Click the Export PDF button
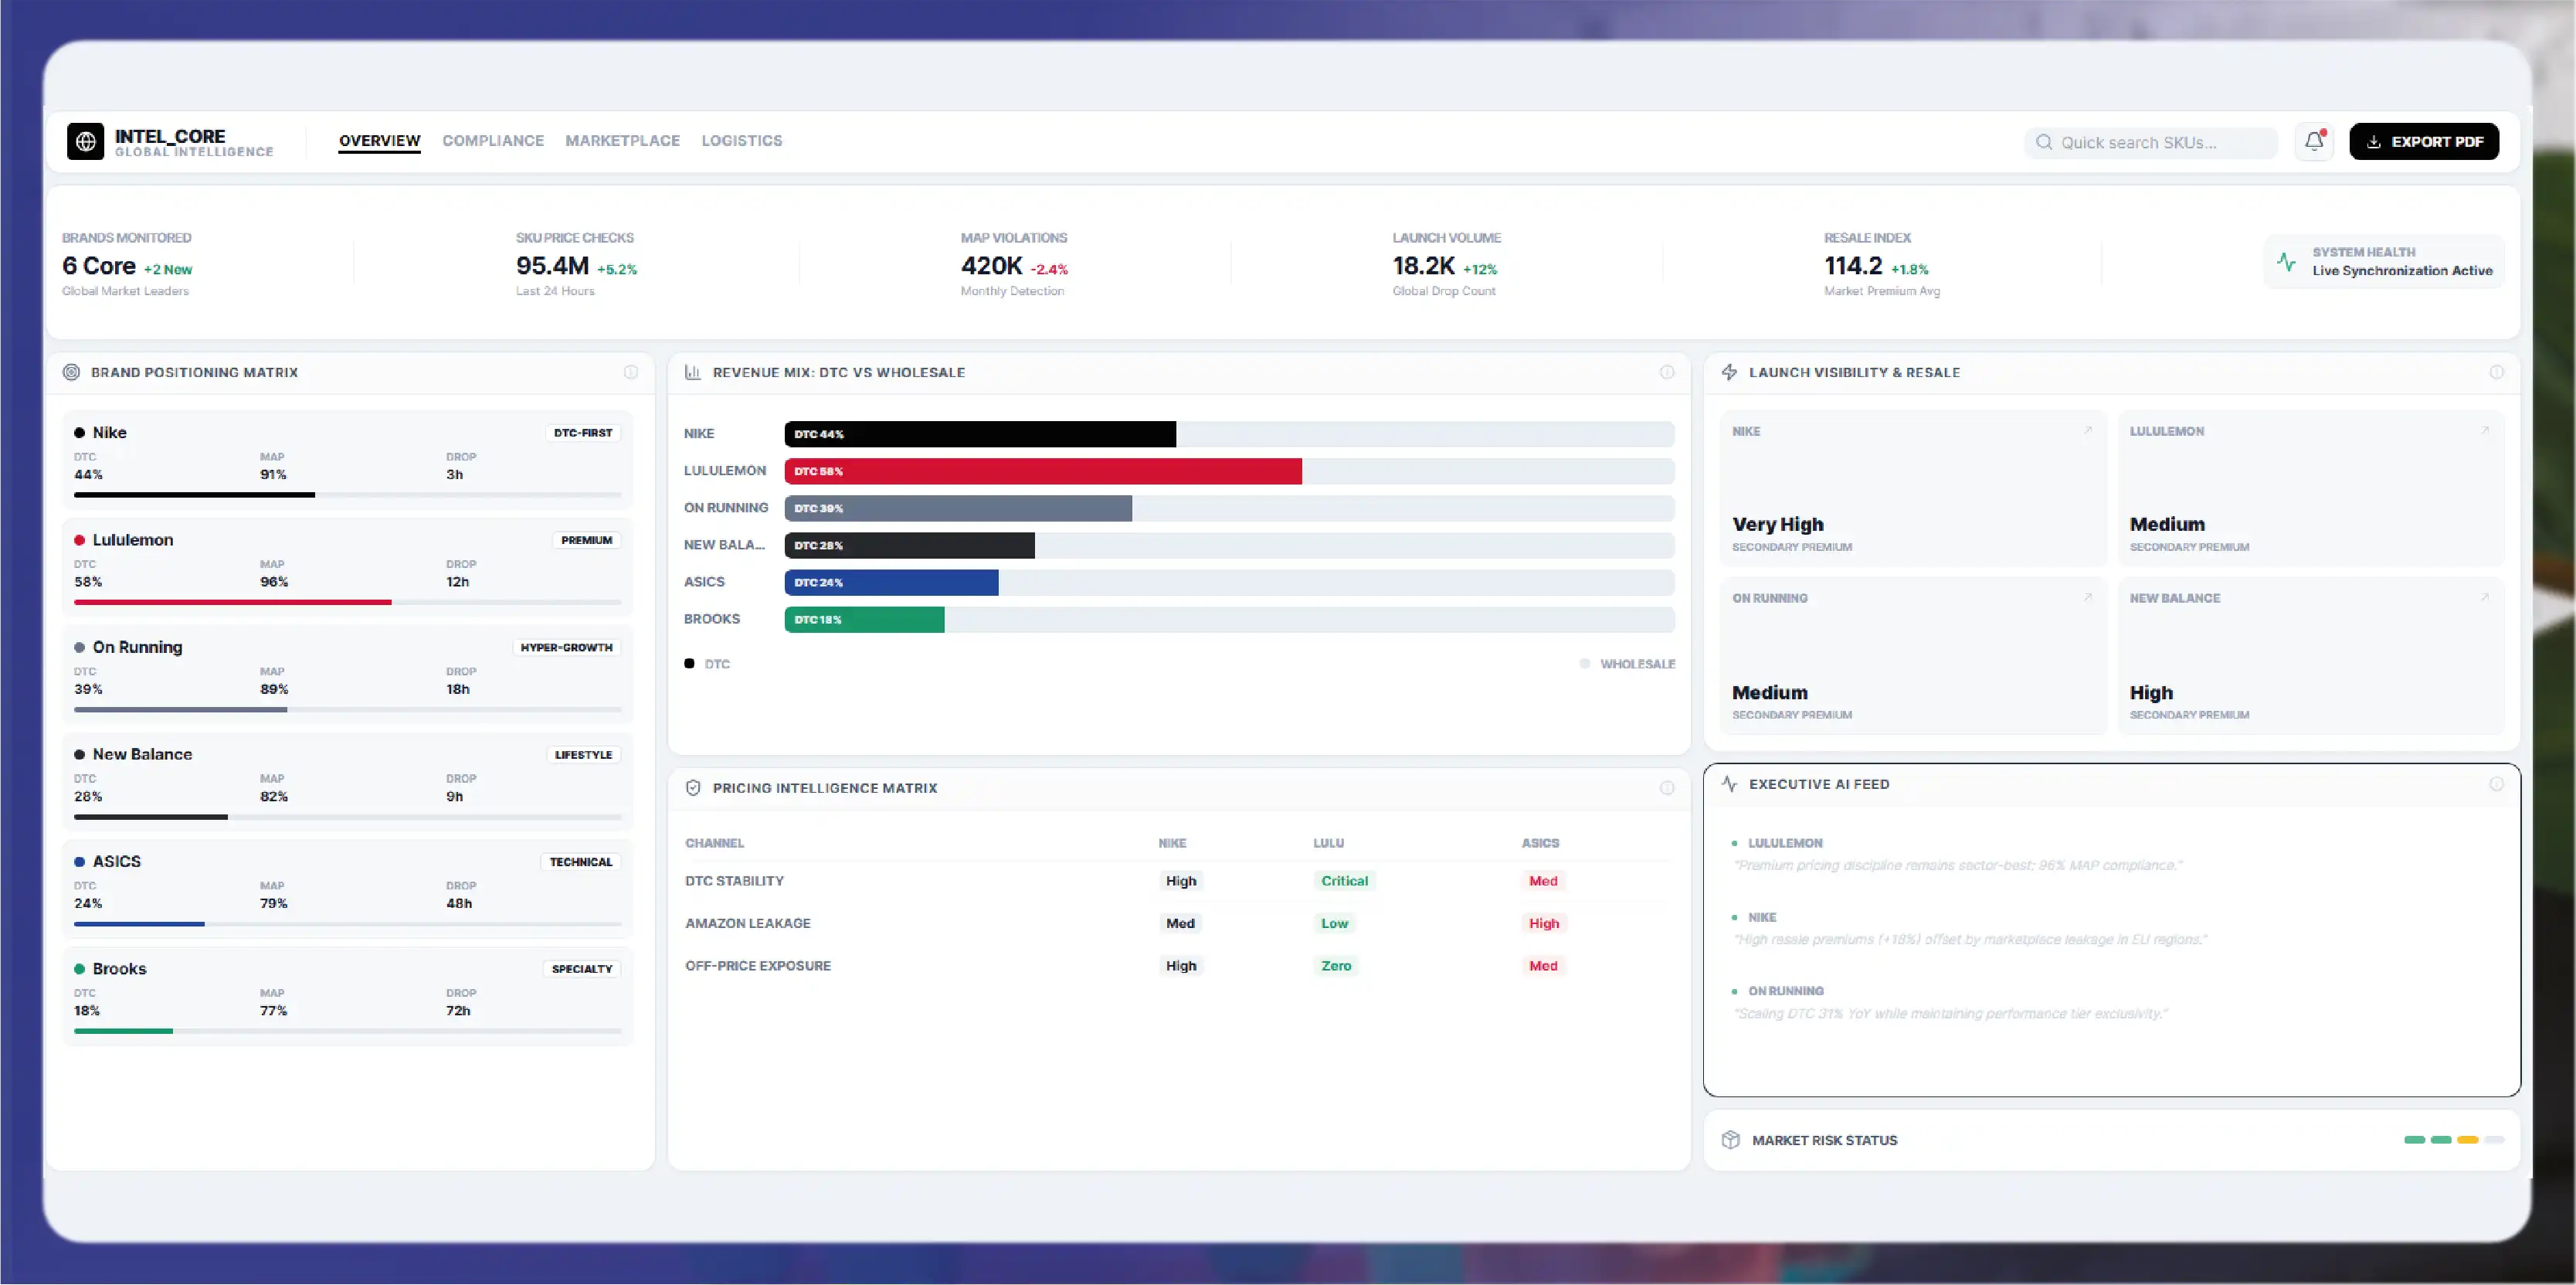Image resolution: width=2576 pixels, height=1285 pixels. point(2424,141)
